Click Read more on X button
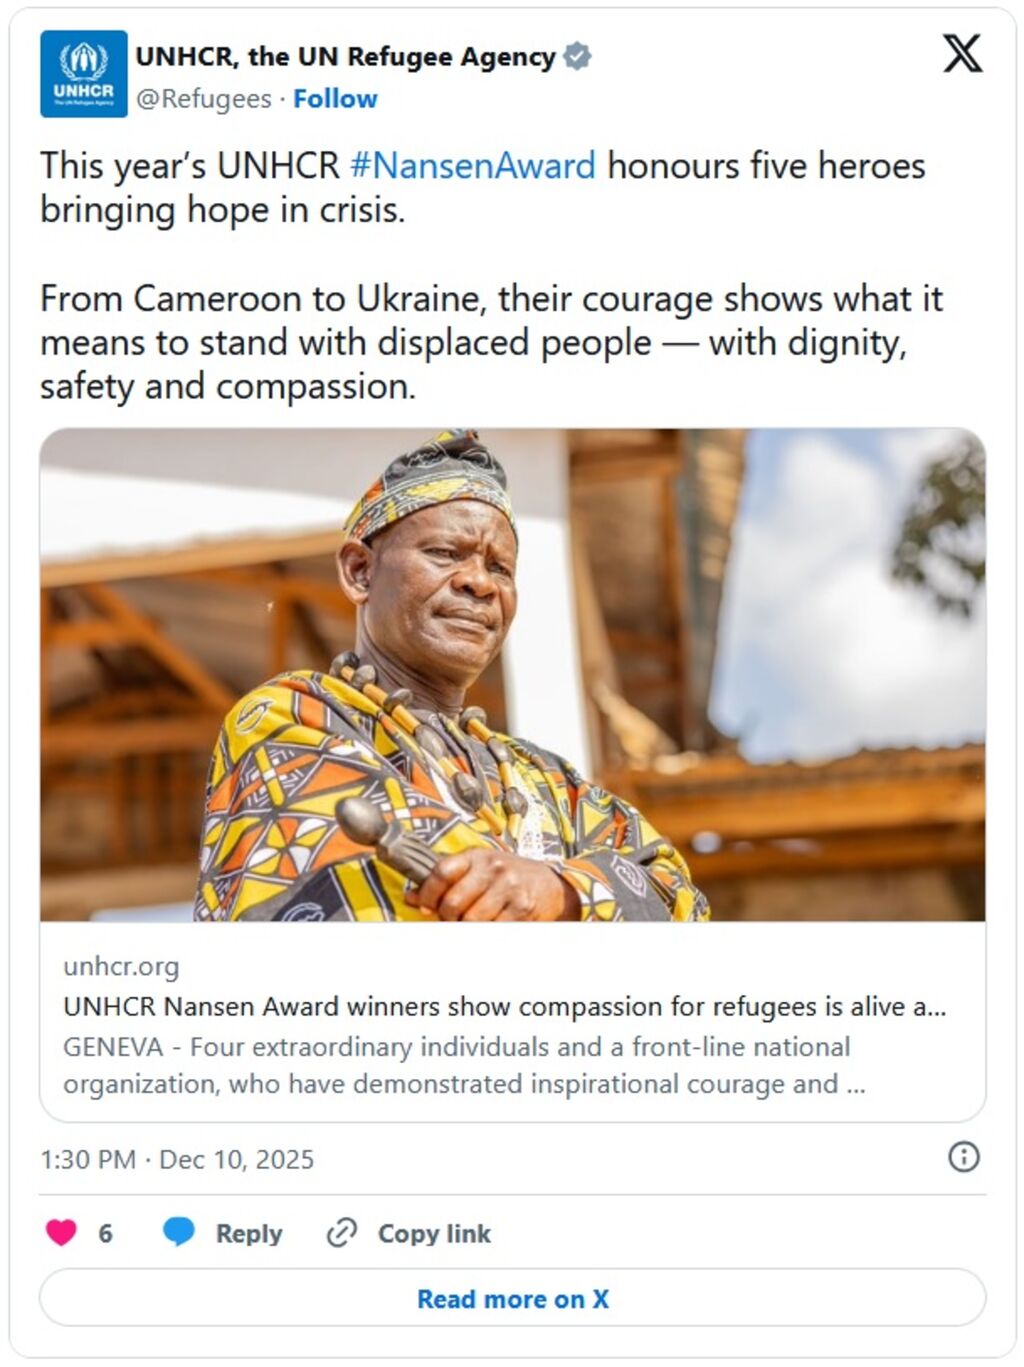The height and width of the screenshot is (1367, 1024). point(512,1298)
